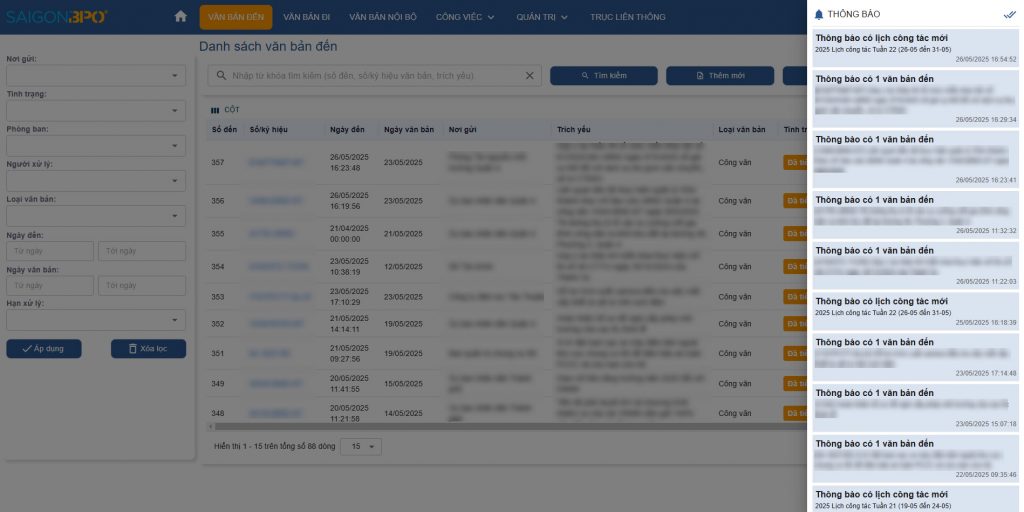Click the bell icon beside THÔNG BÁO
Viewport: 1024px width, 512px height.
[819, 15]
